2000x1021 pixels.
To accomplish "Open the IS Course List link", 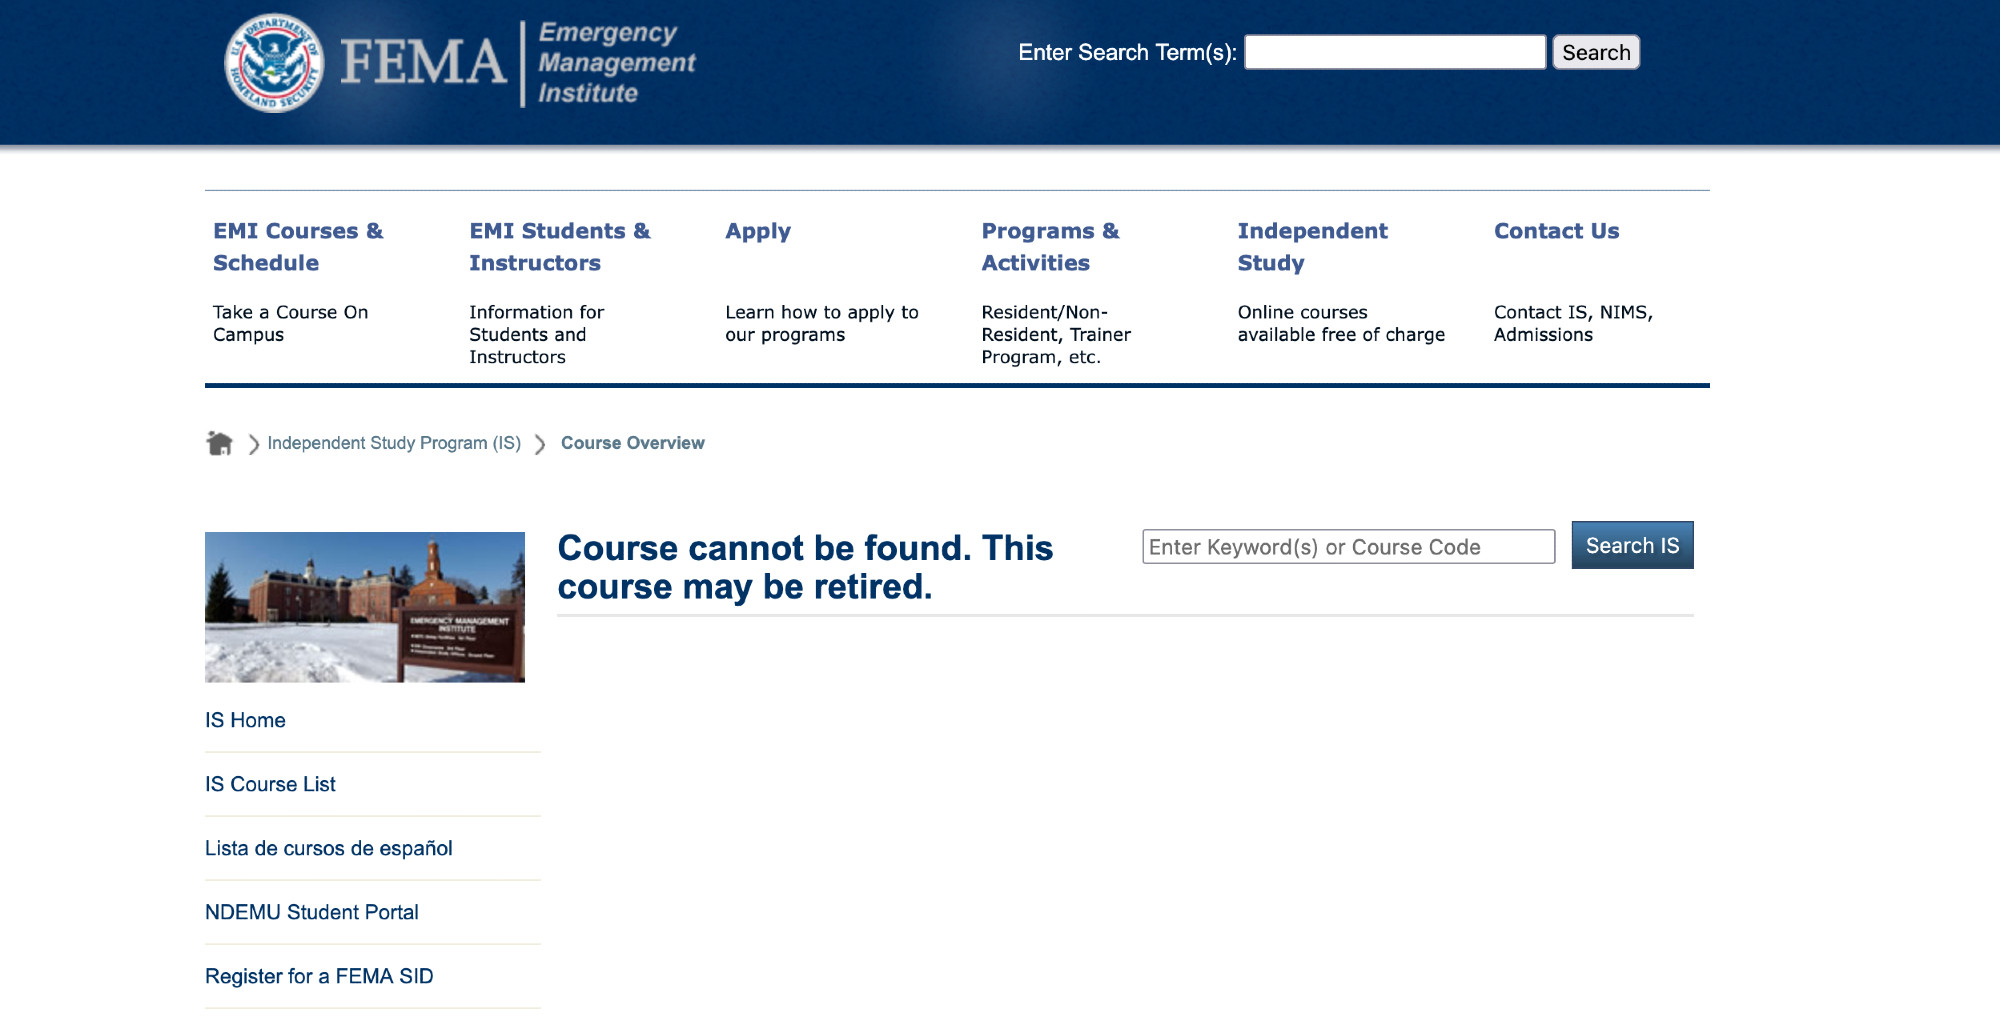I will (x=270, y=784).
